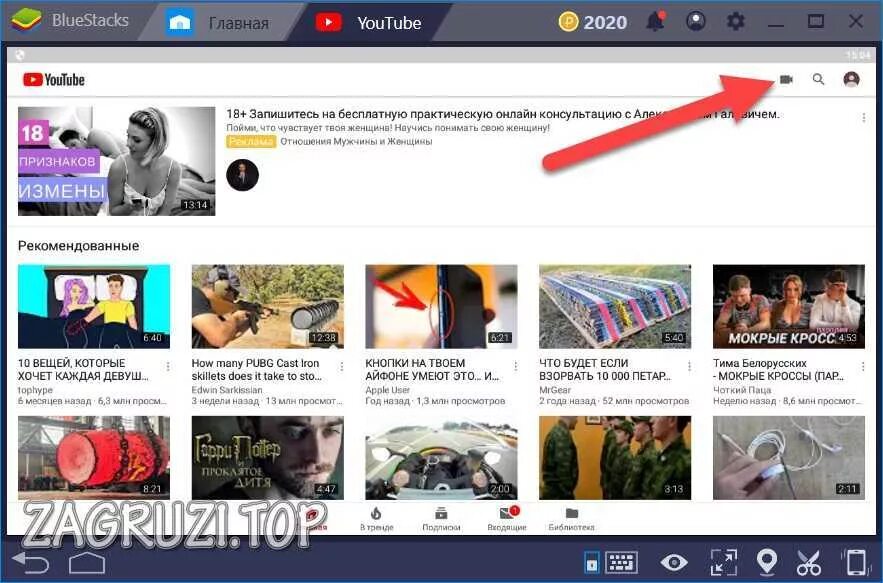Click the yellow Реклама ad label
Viewport: 883px width, 583px height.
click(x=251, y=141)
